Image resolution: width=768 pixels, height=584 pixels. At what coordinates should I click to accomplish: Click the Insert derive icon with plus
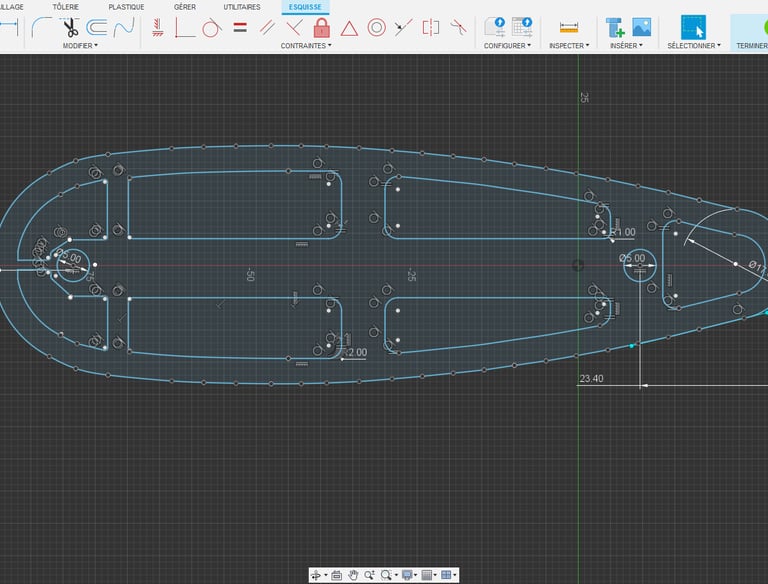pos(614,27)
